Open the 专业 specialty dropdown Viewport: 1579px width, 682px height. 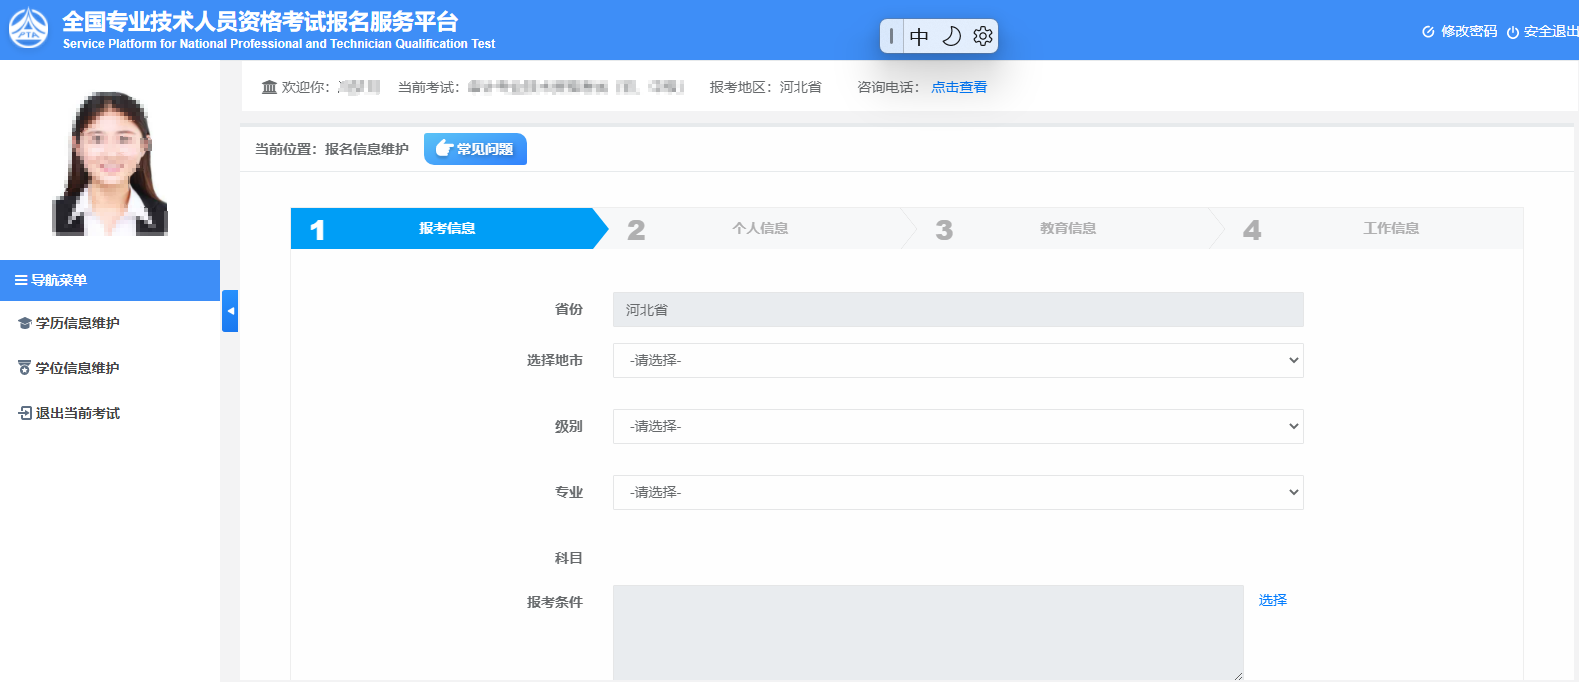click(957, 492)
